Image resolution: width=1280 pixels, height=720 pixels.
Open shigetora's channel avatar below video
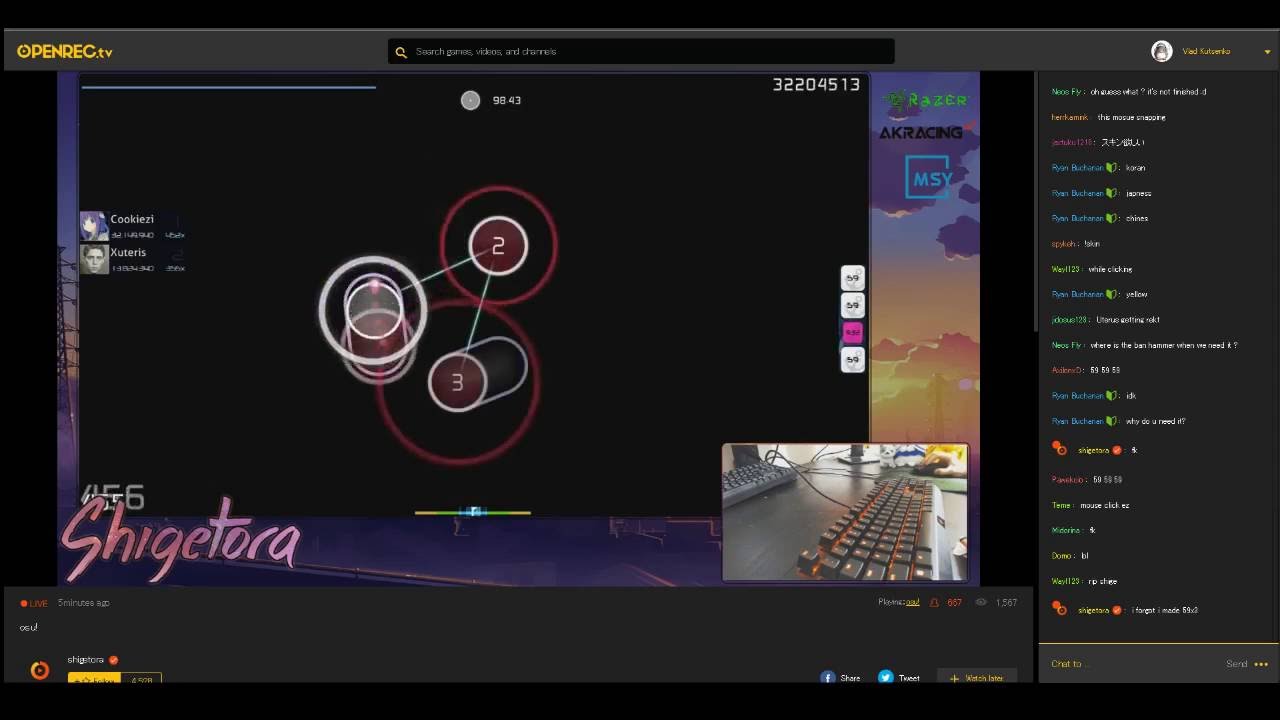(x=40, y=670)
